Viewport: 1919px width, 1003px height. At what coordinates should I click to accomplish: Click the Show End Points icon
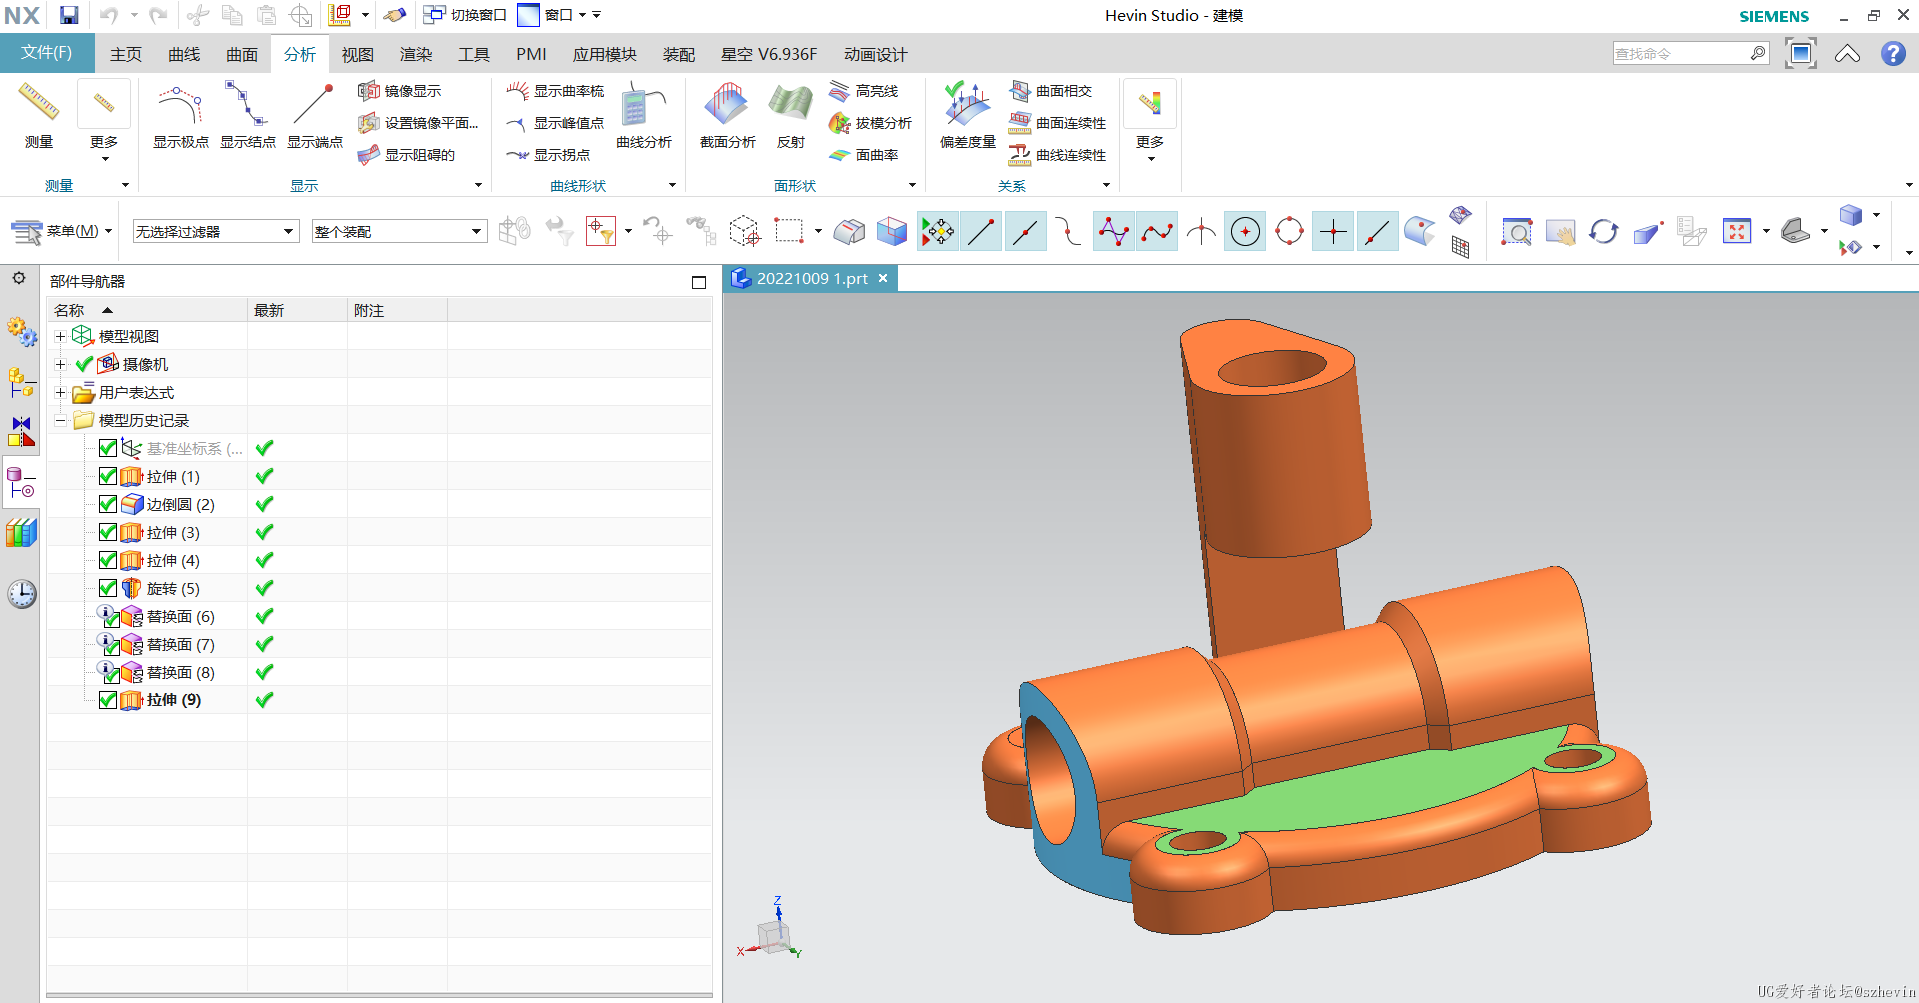click(314, 116)
